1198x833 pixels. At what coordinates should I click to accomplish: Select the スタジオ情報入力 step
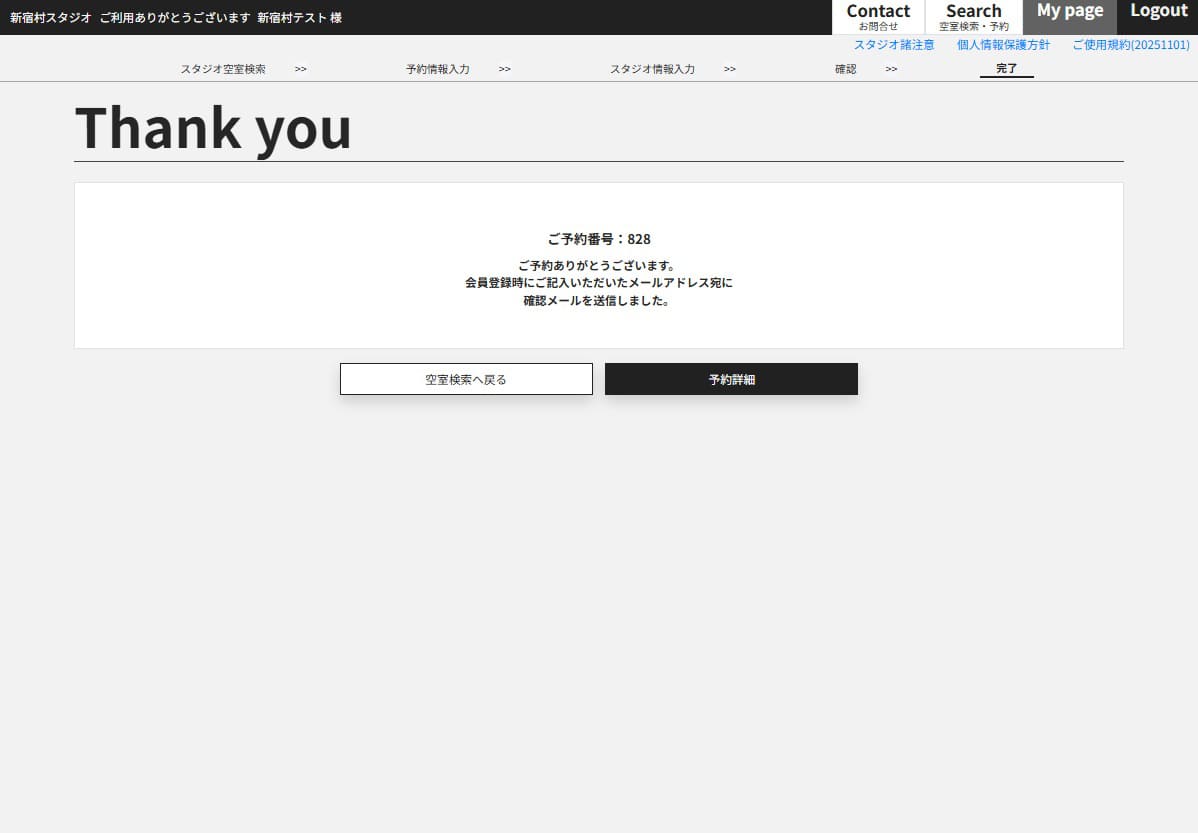652,69
